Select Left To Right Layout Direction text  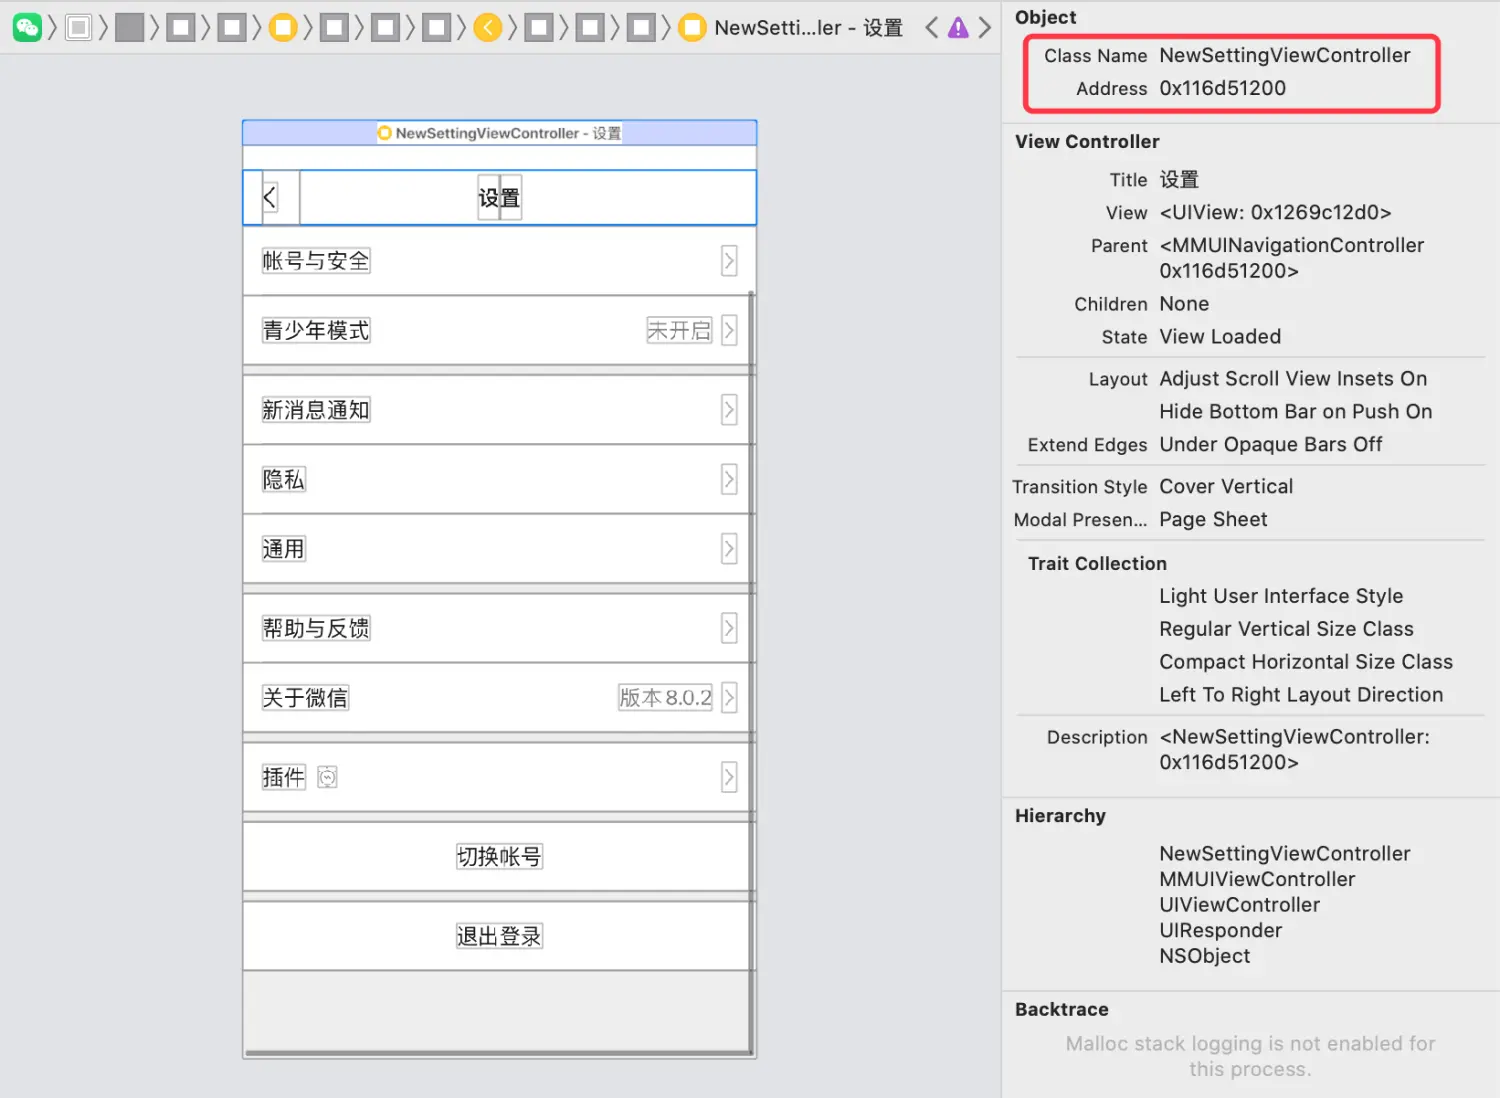pyautogui.click(x=1301, y=695)
